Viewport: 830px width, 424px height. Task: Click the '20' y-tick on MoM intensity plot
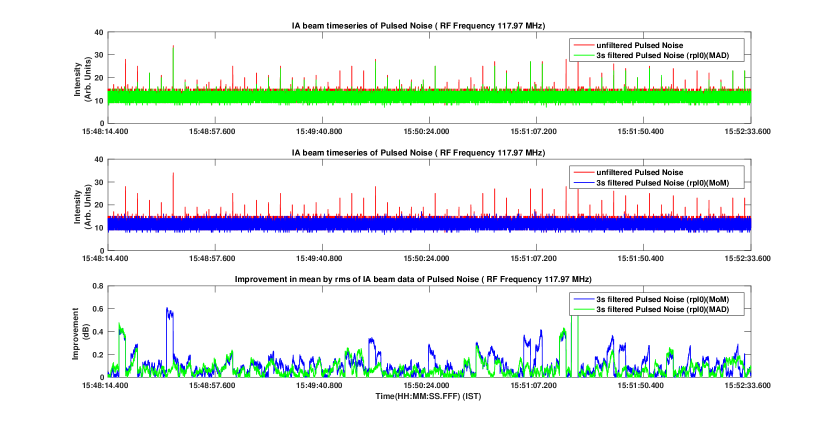(100, 205)
